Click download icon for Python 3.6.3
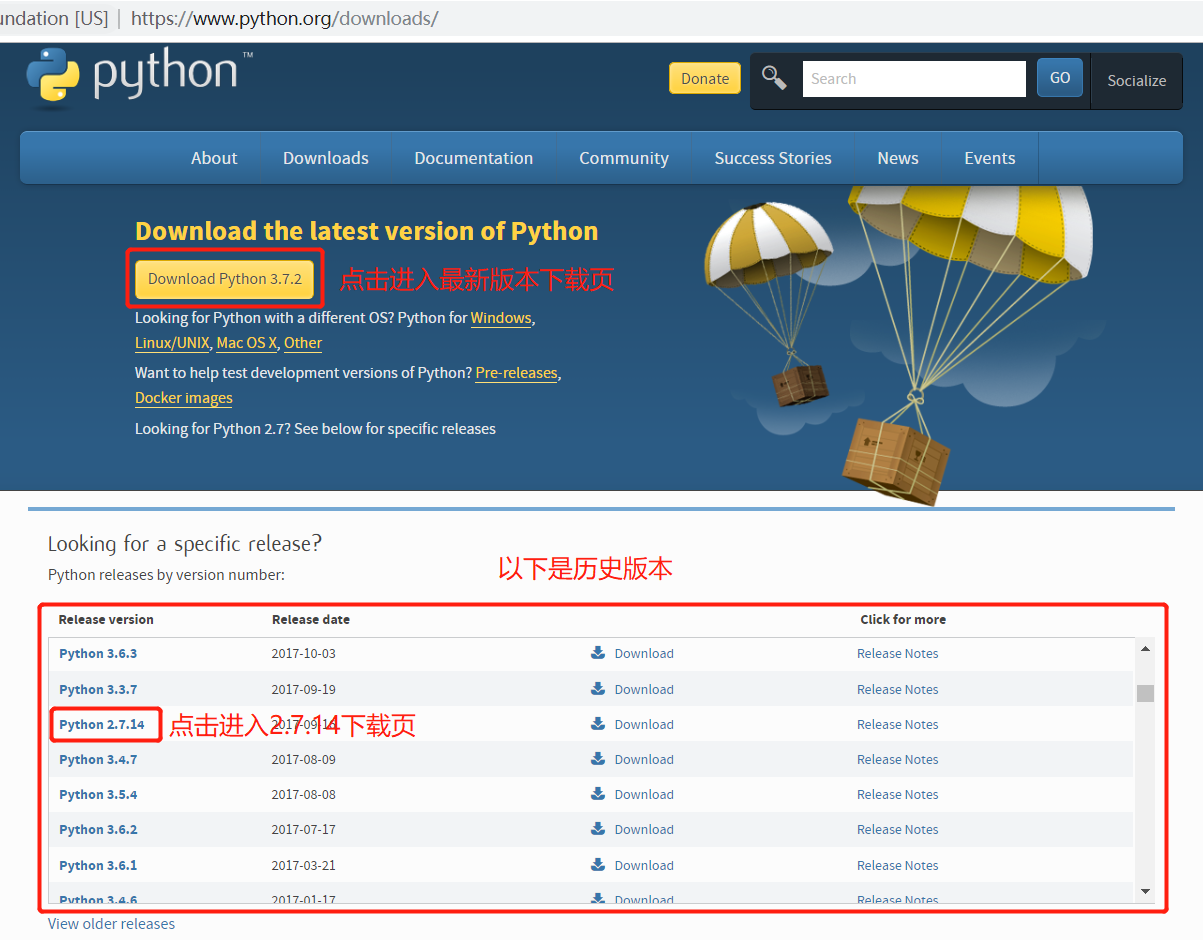The width and height of the screenshot is (1203, 940). (x=598, y=653)
